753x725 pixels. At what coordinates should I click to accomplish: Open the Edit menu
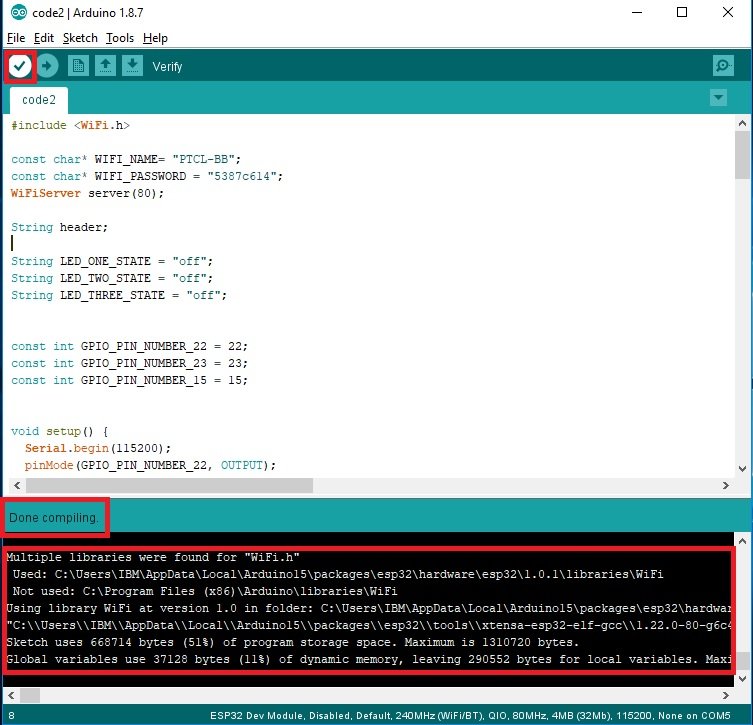click(44, 38)
